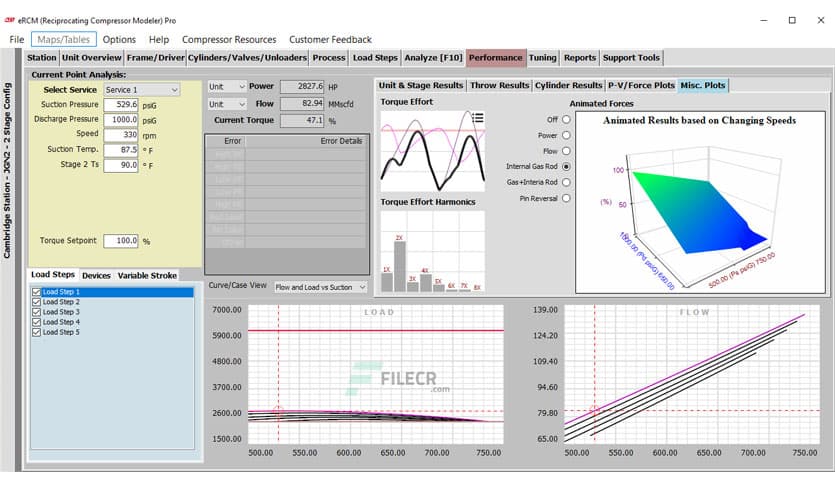Click the Flow value field 82.94
Viewport: 836px width, 484px height.
pyautogui.click(x=302, y=103)
